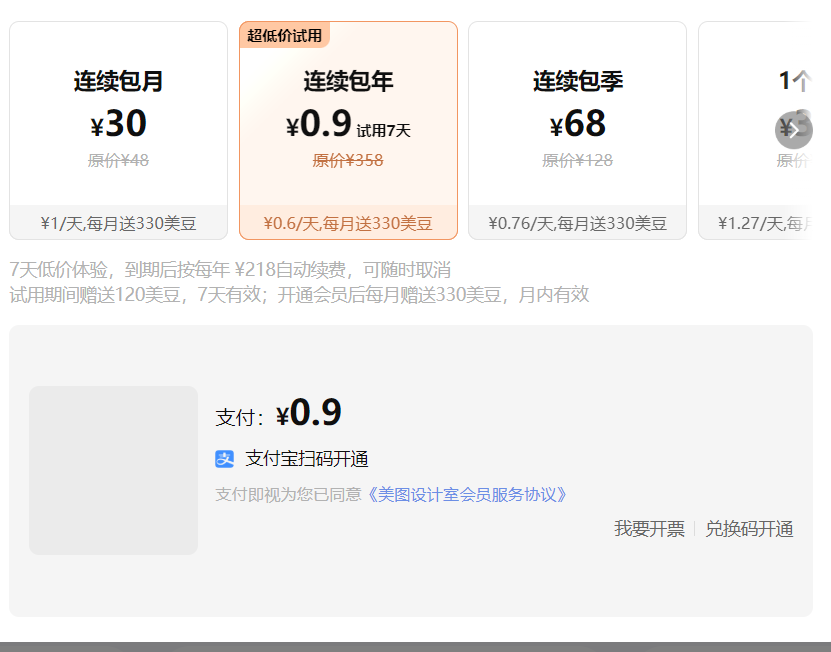Viewport: 831px width, 652px height.
Task: Select the 连续包季 ¥68 plan card
Action: [x=577, y=130]
